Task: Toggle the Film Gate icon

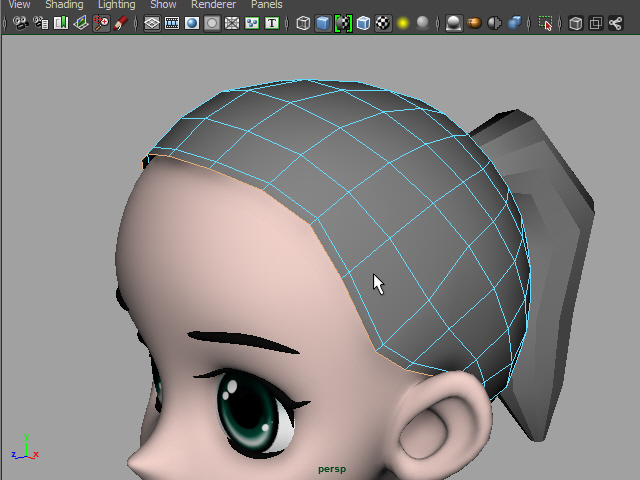Action: 172,23
